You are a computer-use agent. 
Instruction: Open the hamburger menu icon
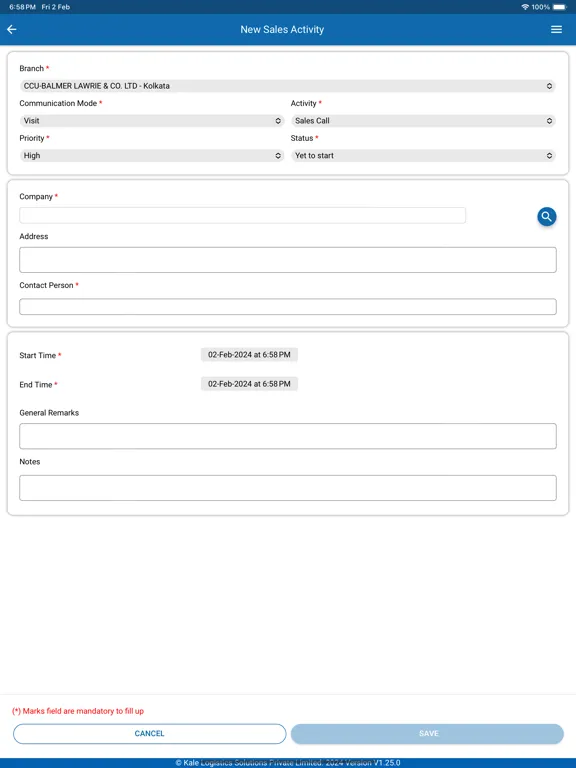pyautogui.click(x=556, y=29)
